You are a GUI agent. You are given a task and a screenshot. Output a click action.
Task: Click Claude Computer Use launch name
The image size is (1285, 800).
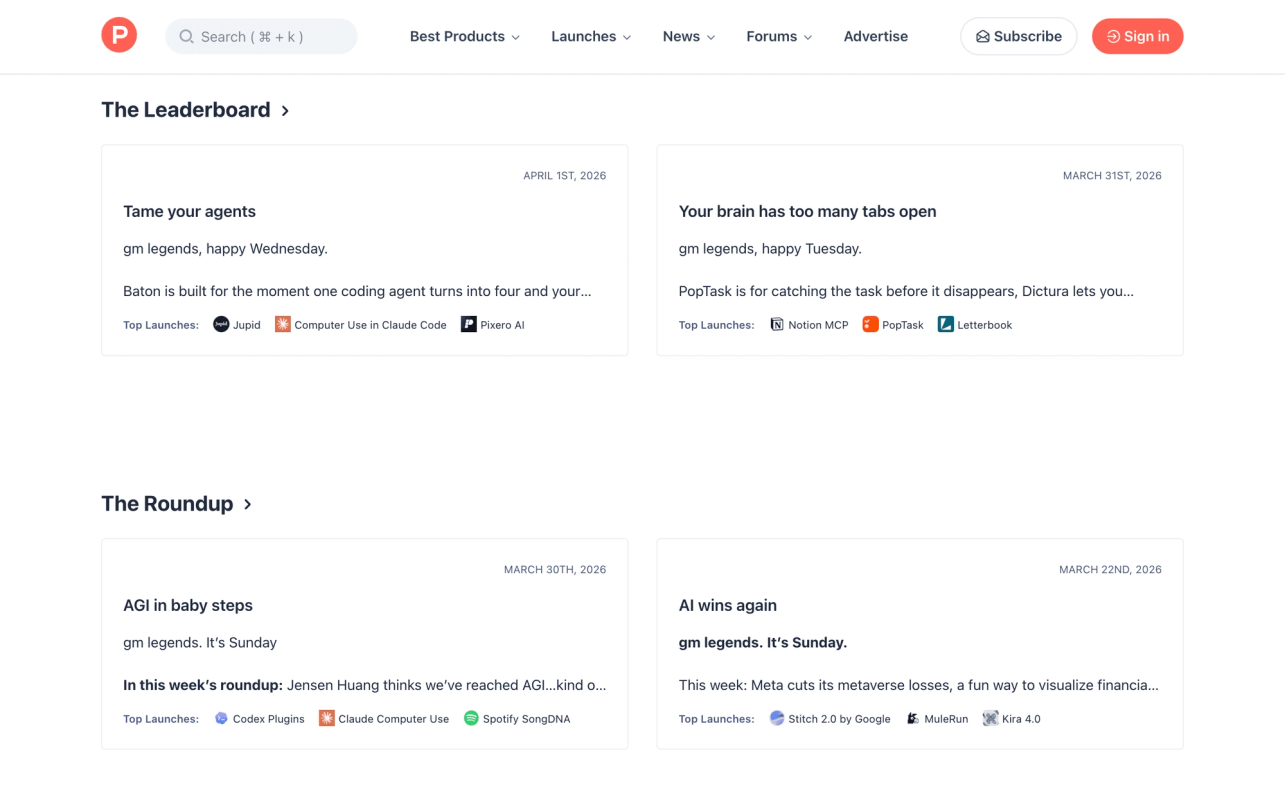[x=394, y=719]
